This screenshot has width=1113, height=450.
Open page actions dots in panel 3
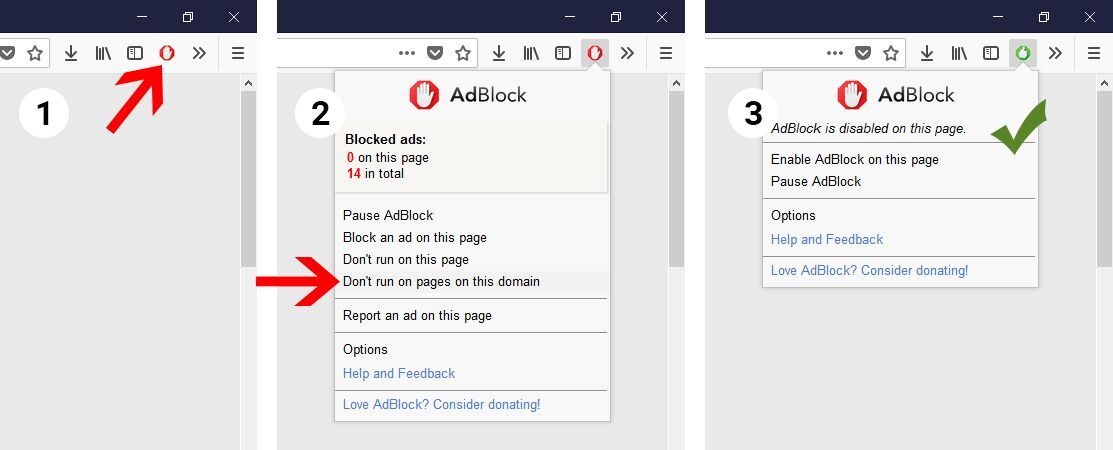[x=835, y=53]
